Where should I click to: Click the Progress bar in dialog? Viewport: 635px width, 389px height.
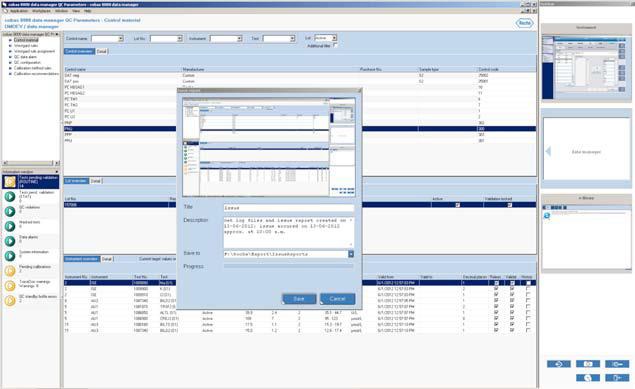point(288,266)
